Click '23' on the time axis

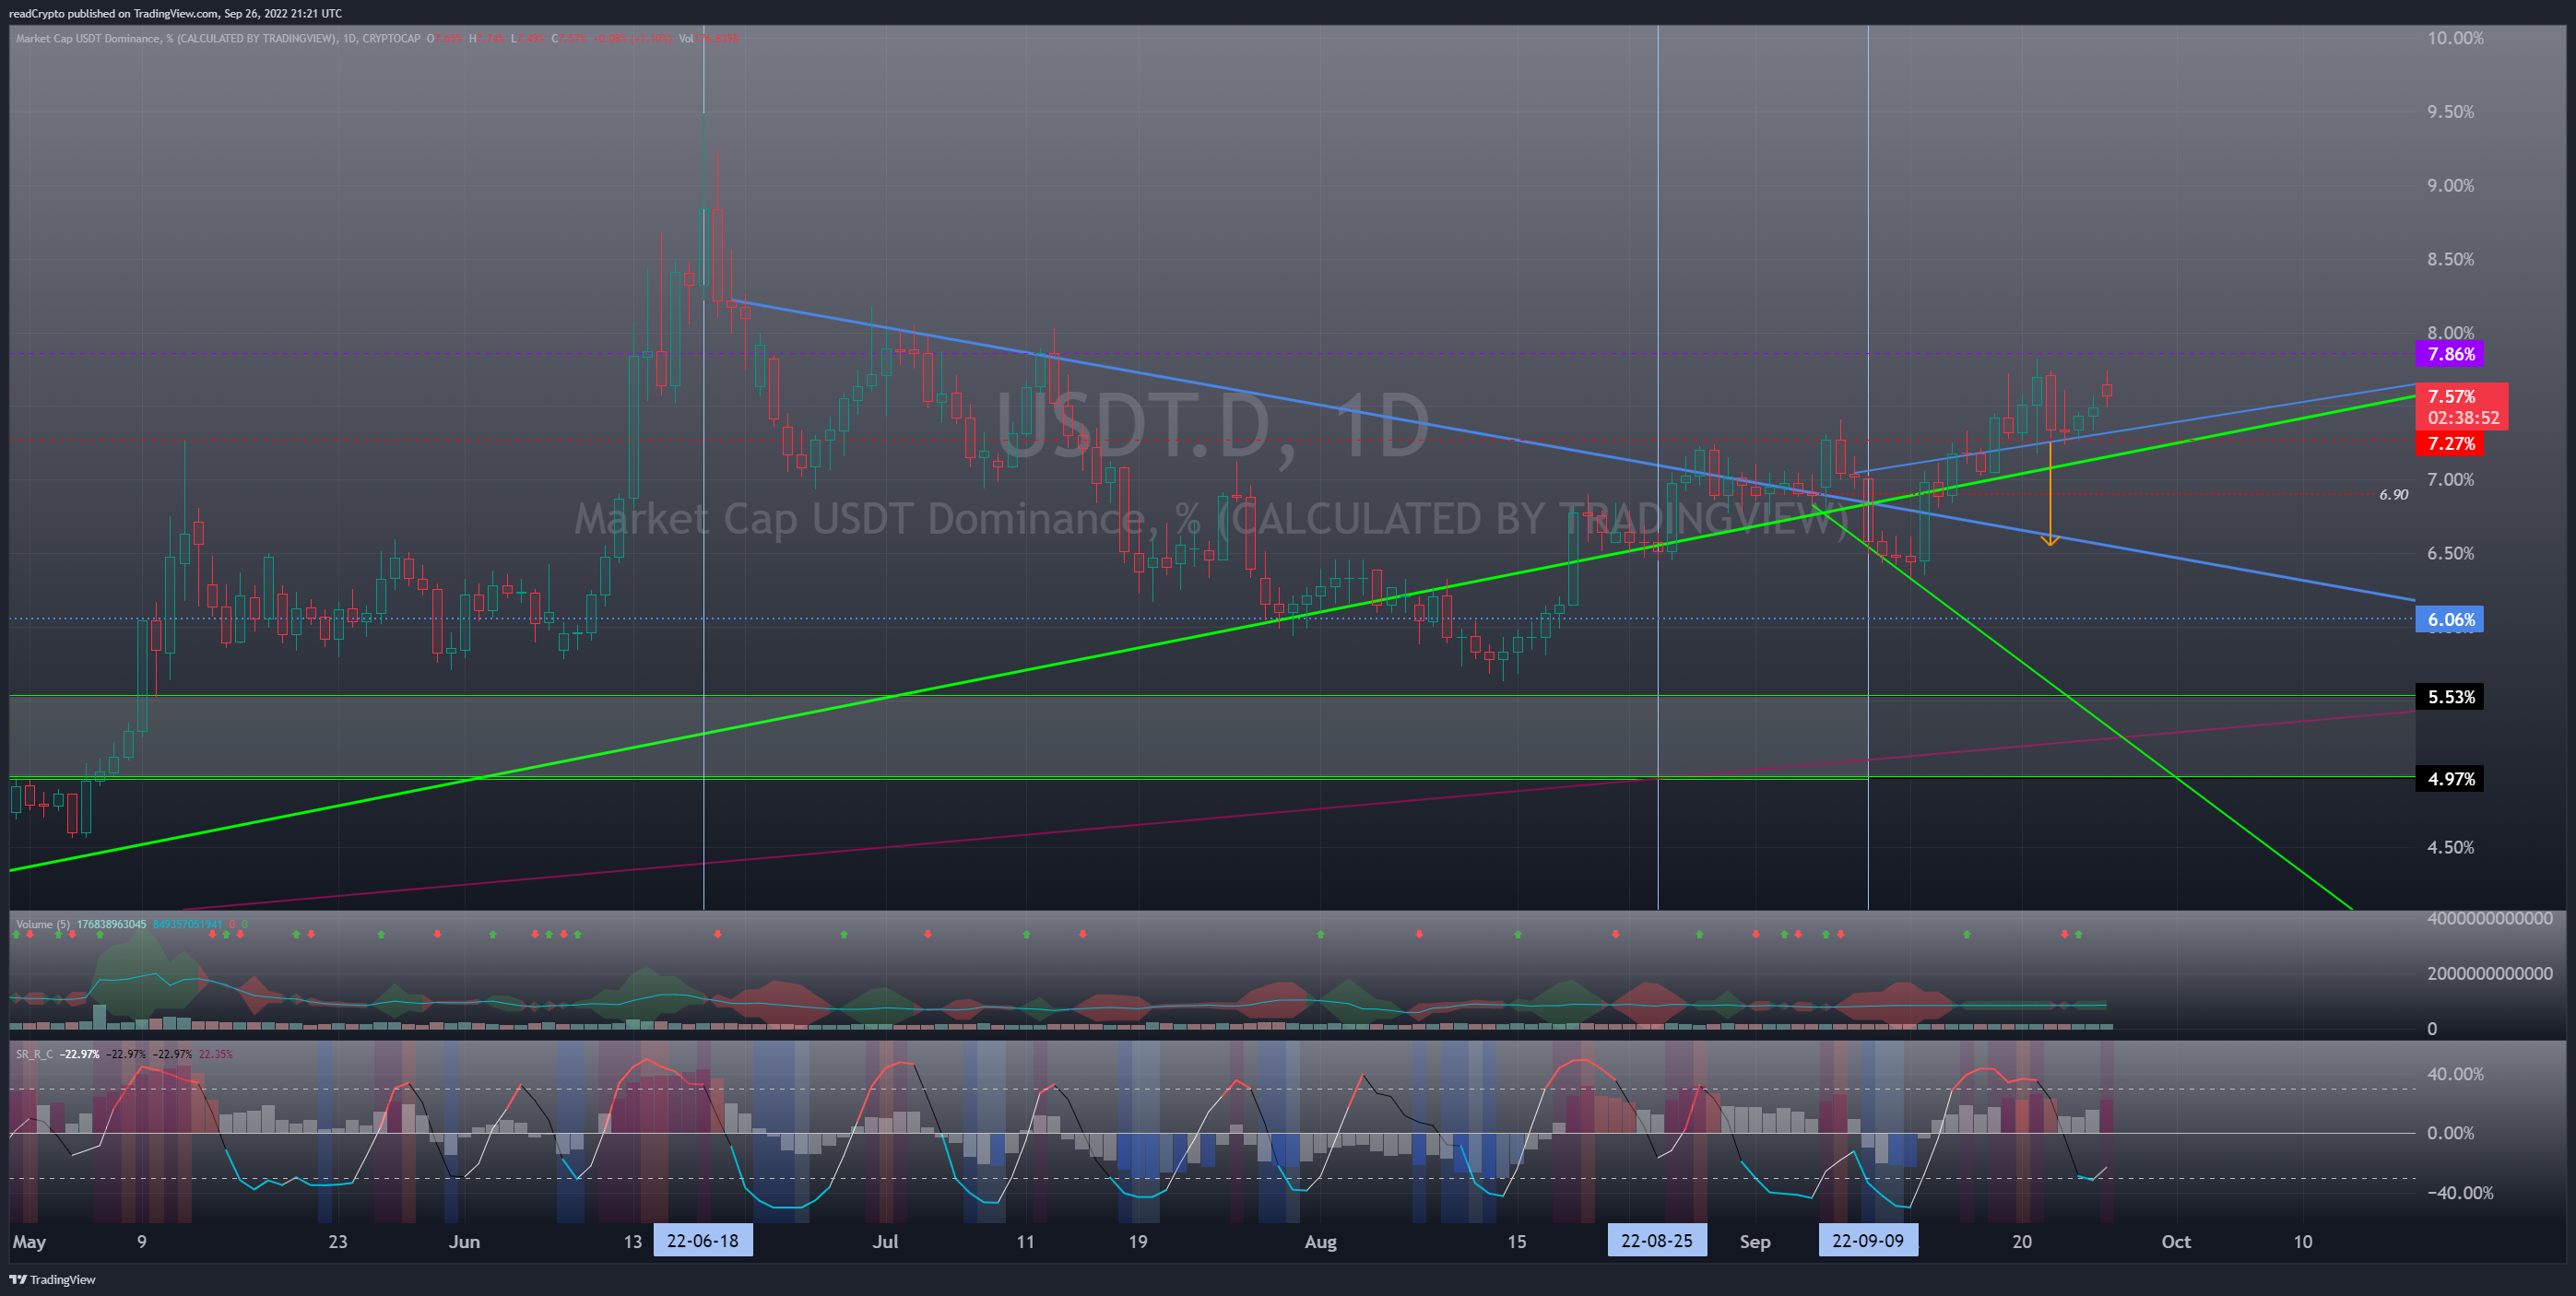click(x=338, y=1242)
